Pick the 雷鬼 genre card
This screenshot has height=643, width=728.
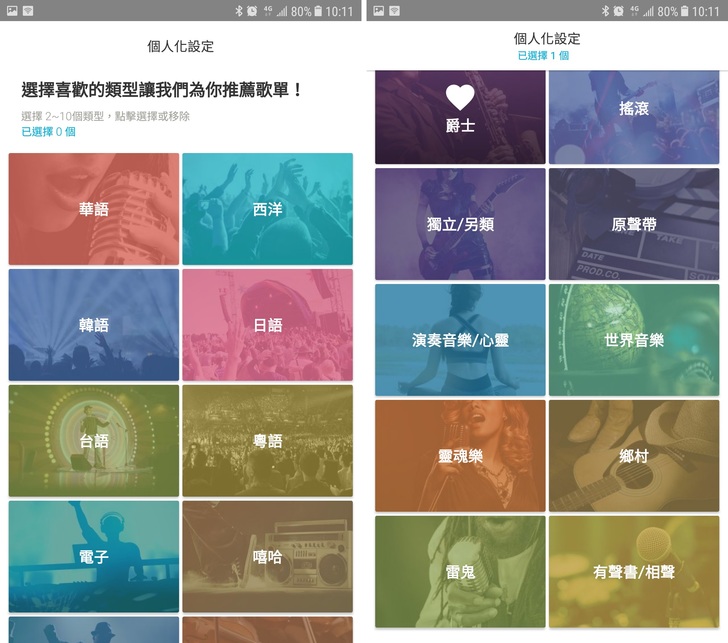[x=460, y=572]
